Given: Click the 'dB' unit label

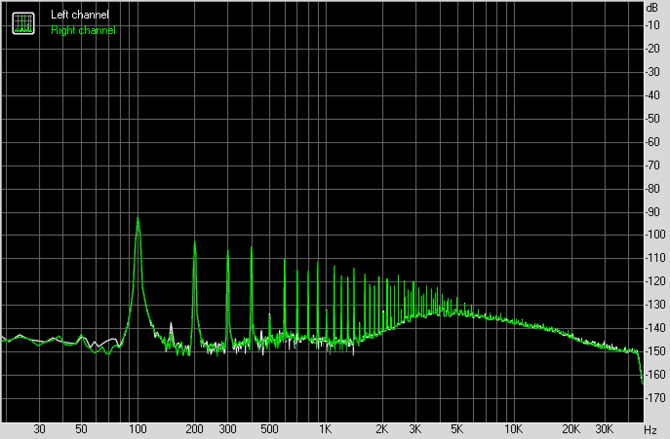Looking at the screenshot, I should click(652, 8).
